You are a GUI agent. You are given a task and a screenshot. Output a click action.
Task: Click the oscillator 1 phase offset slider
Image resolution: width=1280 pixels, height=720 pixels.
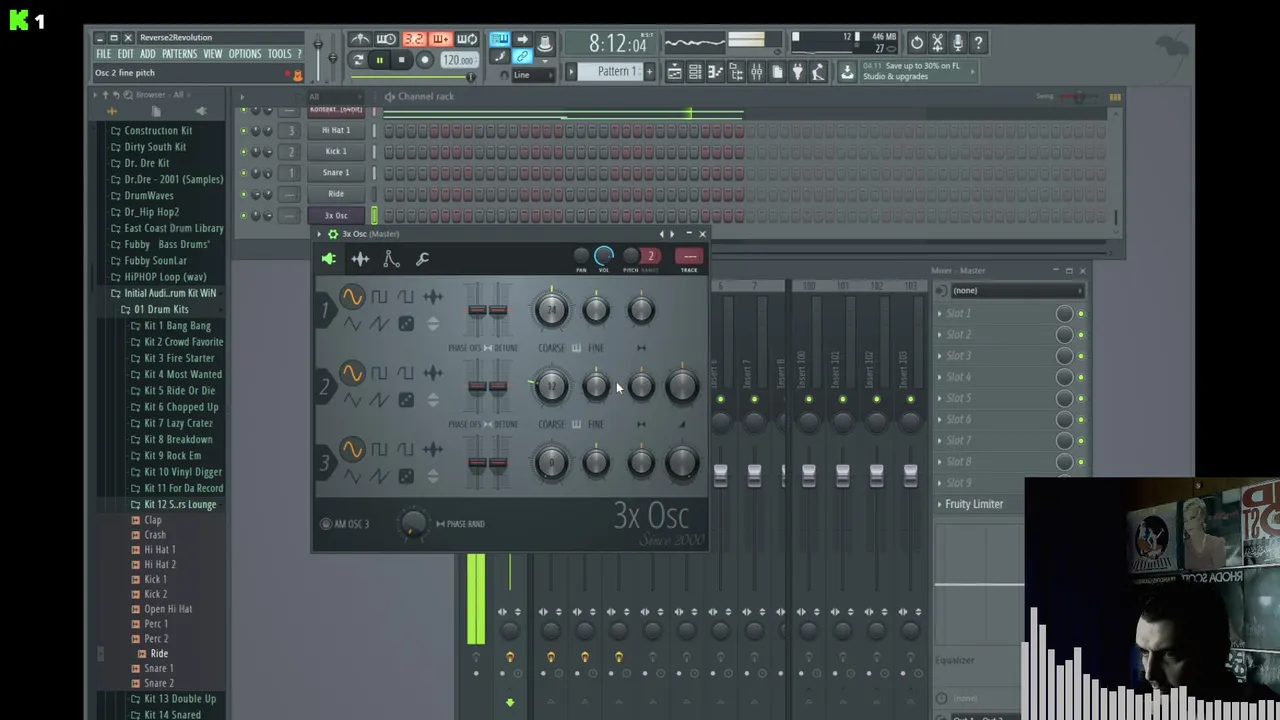pos(477,310)
